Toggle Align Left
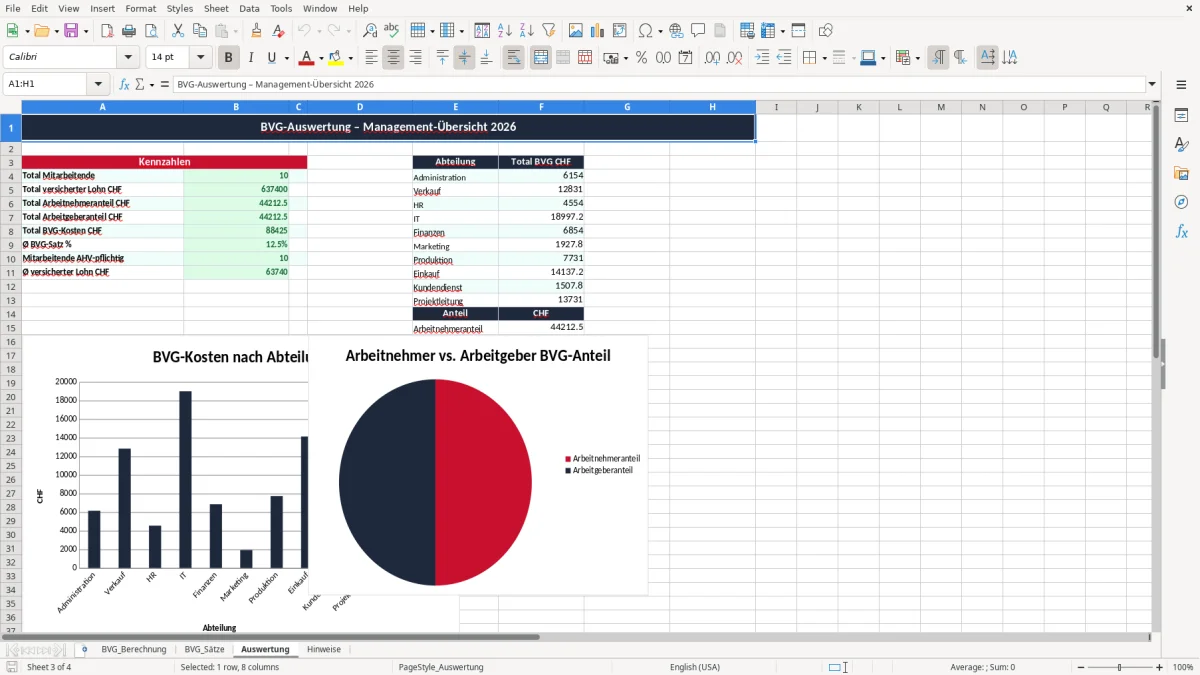Viewport: 1200px width, 675px height. (372, 58)
